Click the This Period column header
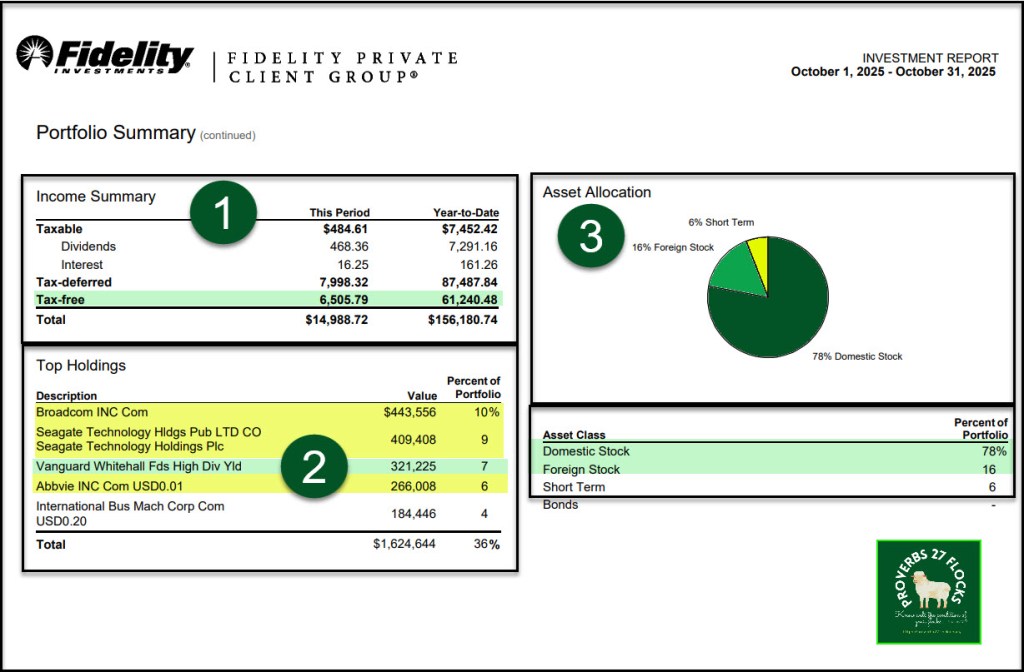This screenshot has height=672, width=1024. pyautogui.click(x=339, y=213)
